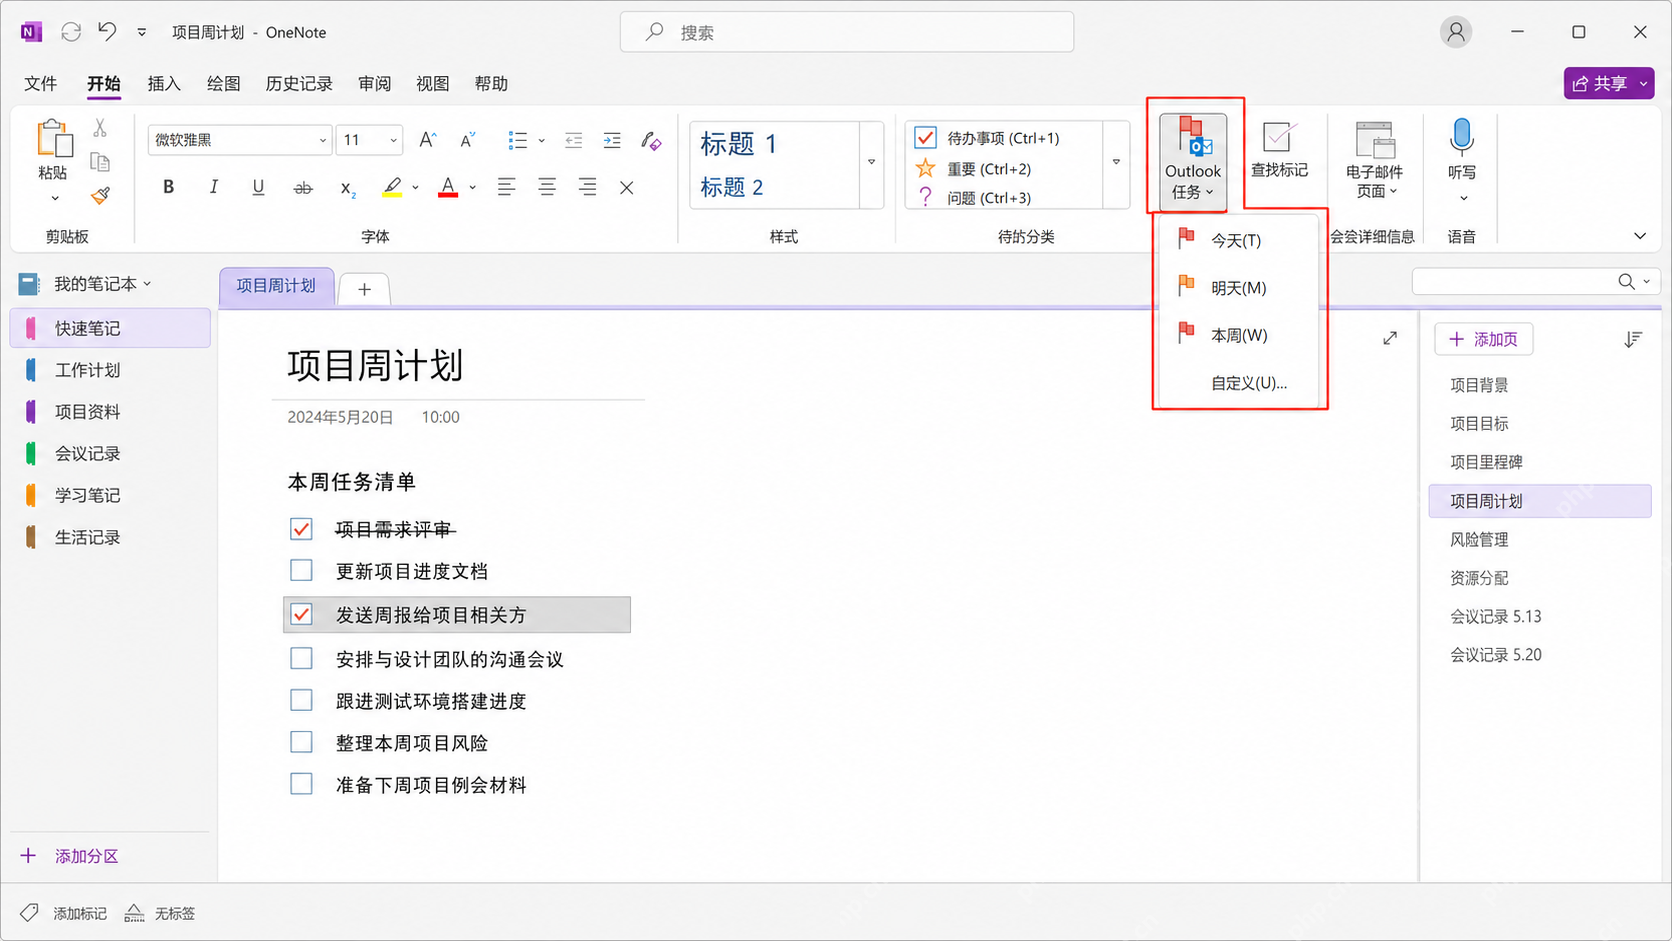Align text left
Viewport: 1672px width, 941px height.
click(507, 187)
